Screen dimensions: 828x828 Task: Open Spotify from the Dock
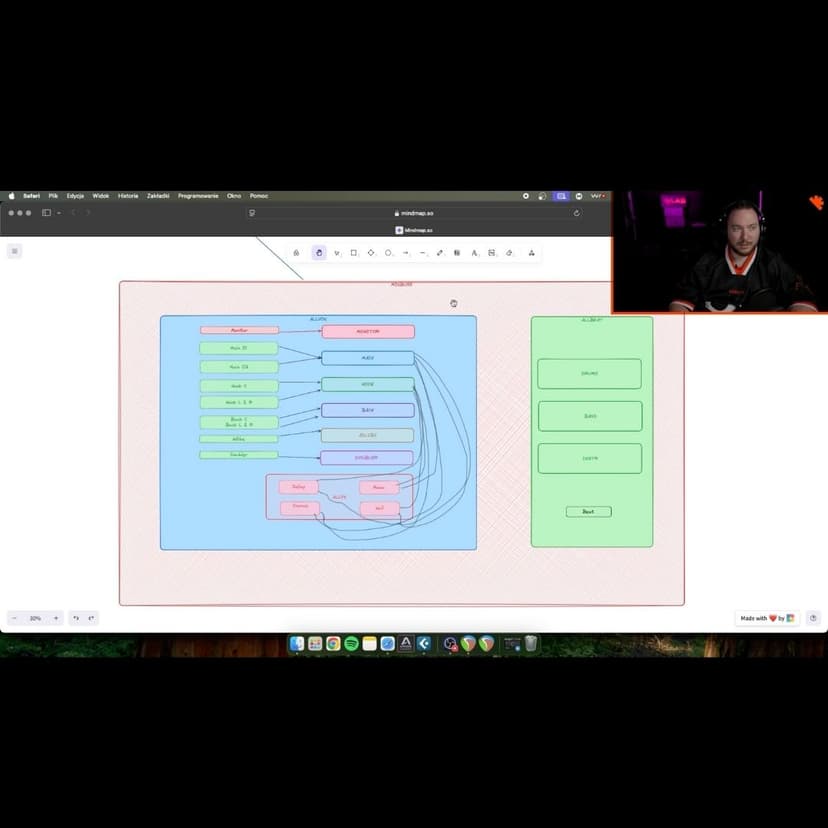tap(351, 644)
